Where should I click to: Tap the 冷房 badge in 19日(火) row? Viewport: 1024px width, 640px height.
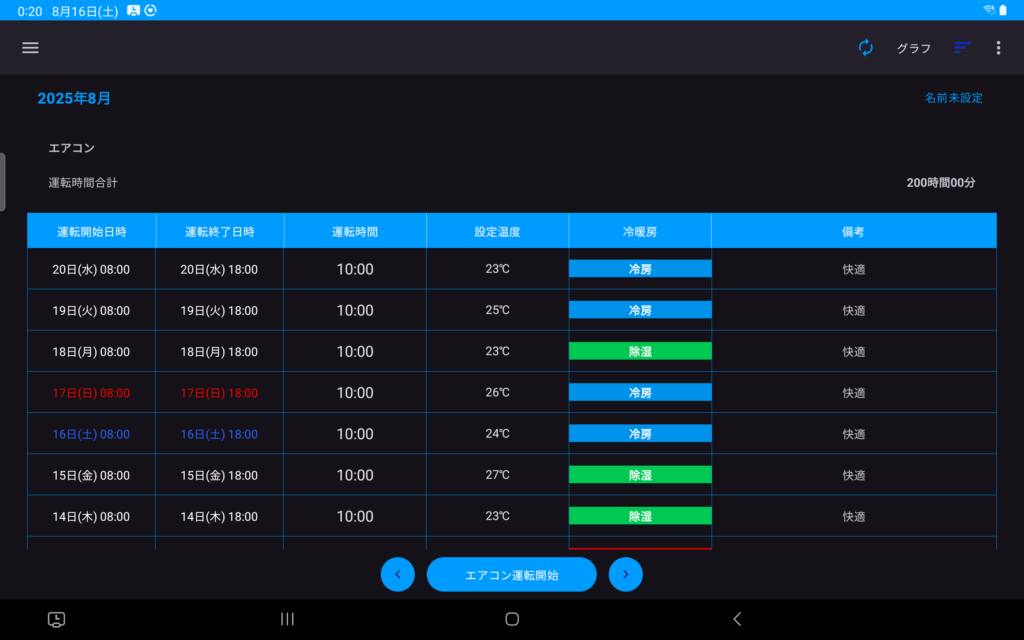tap(640, 310)
